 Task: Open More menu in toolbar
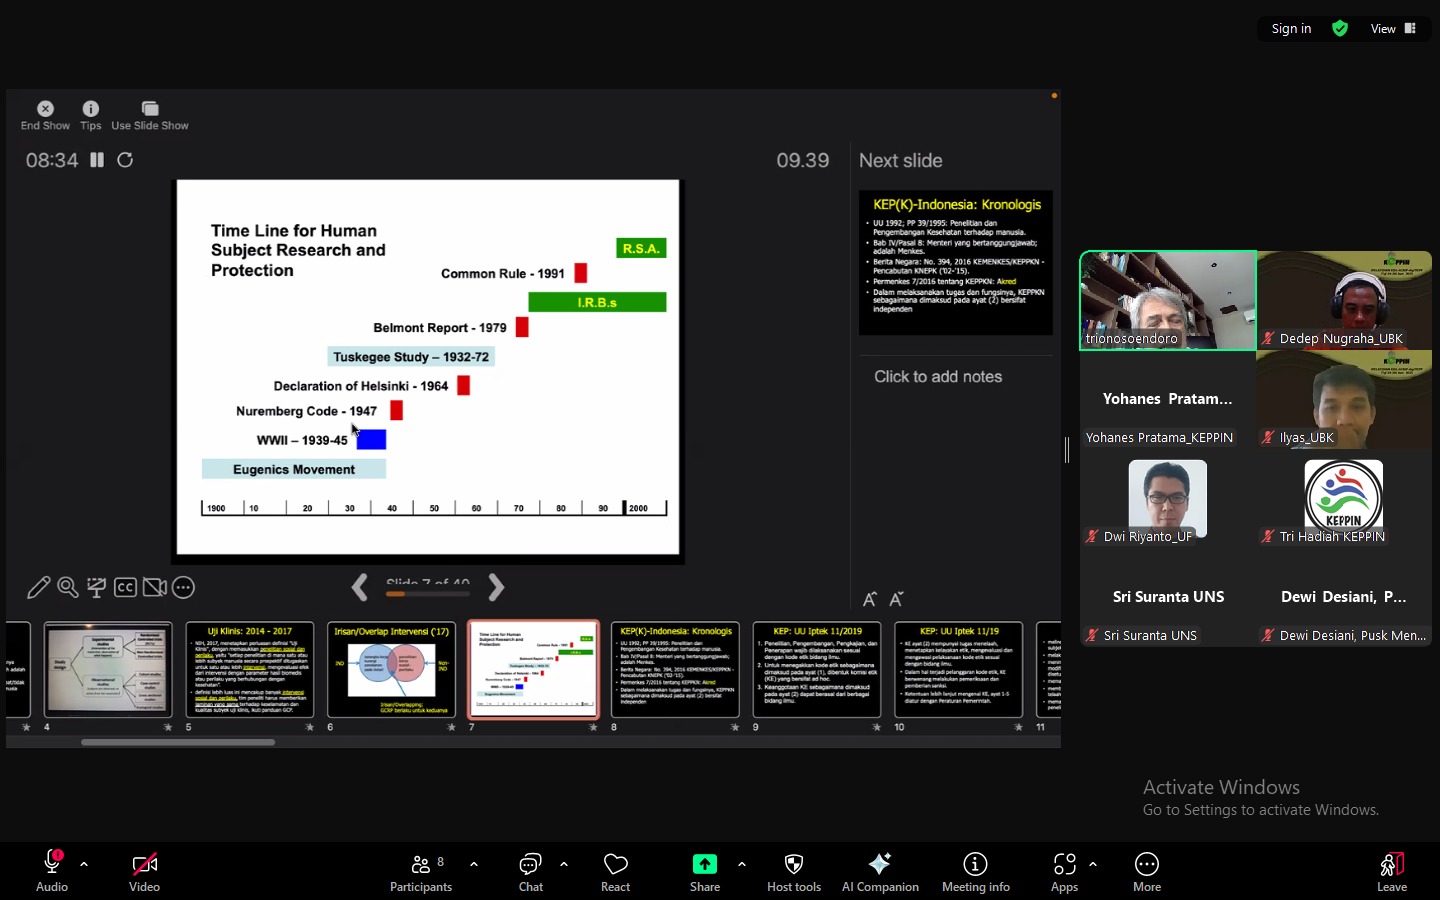pyautogui.click(x=1147, y=871)
